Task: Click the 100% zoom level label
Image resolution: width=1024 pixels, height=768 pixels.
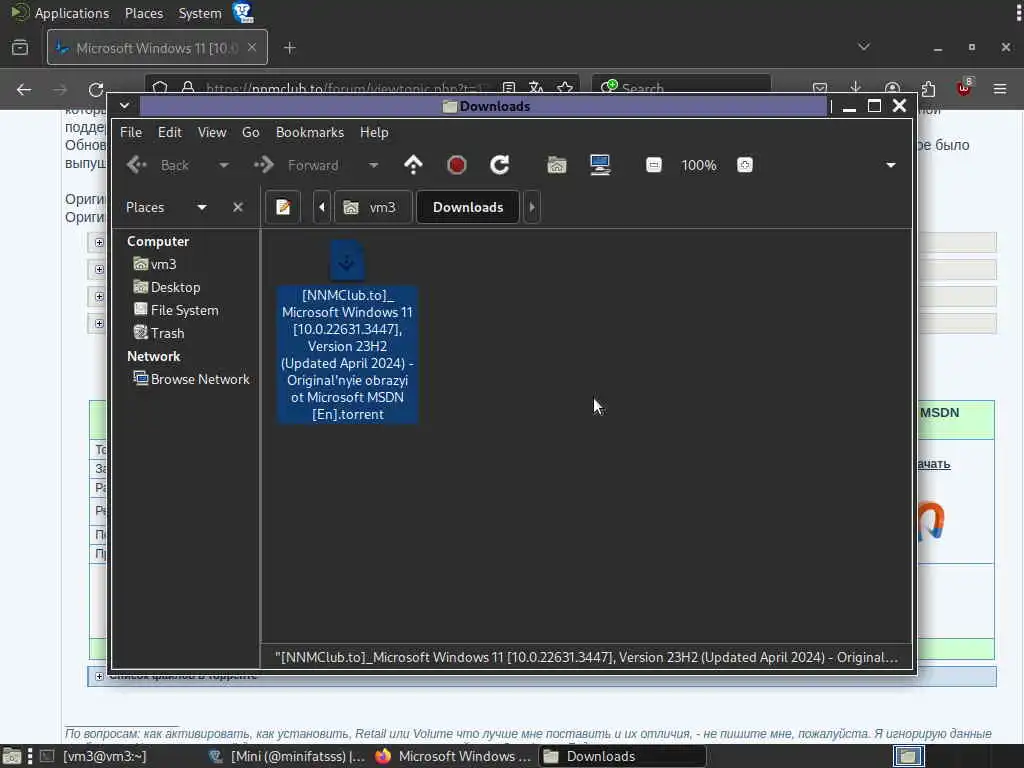Action: point(699,165)
